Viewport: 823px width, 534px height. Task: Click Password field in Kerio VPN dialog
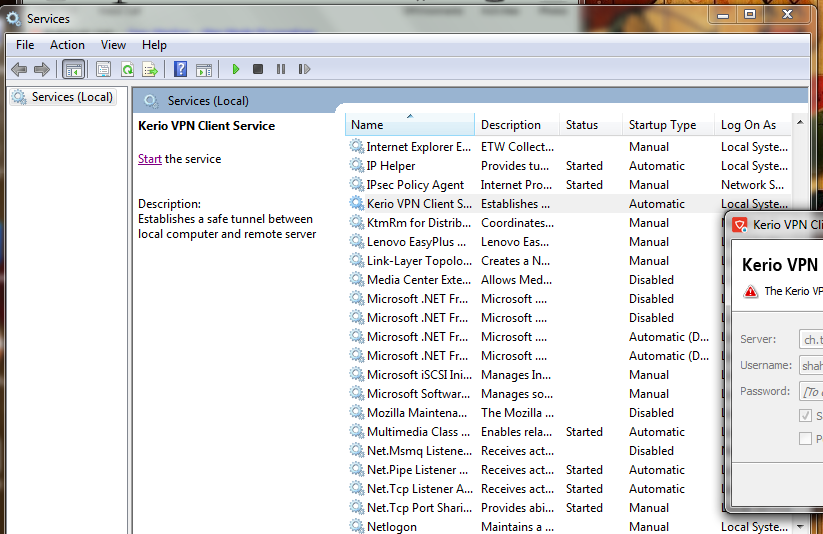coord(811,391)
